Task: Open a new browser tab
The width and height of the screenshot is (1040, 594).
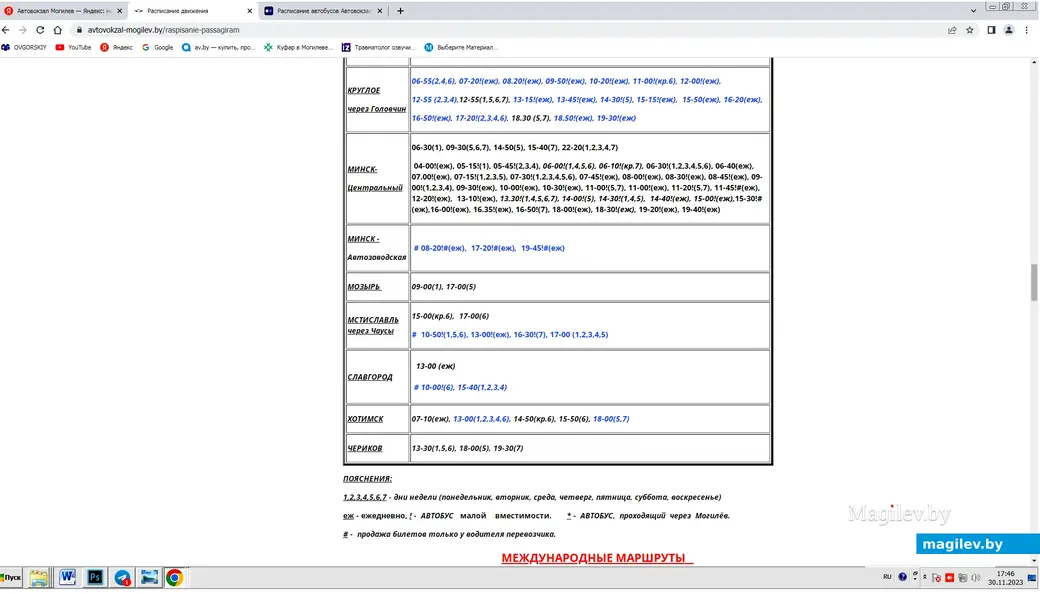Action: tap(401, 11)
